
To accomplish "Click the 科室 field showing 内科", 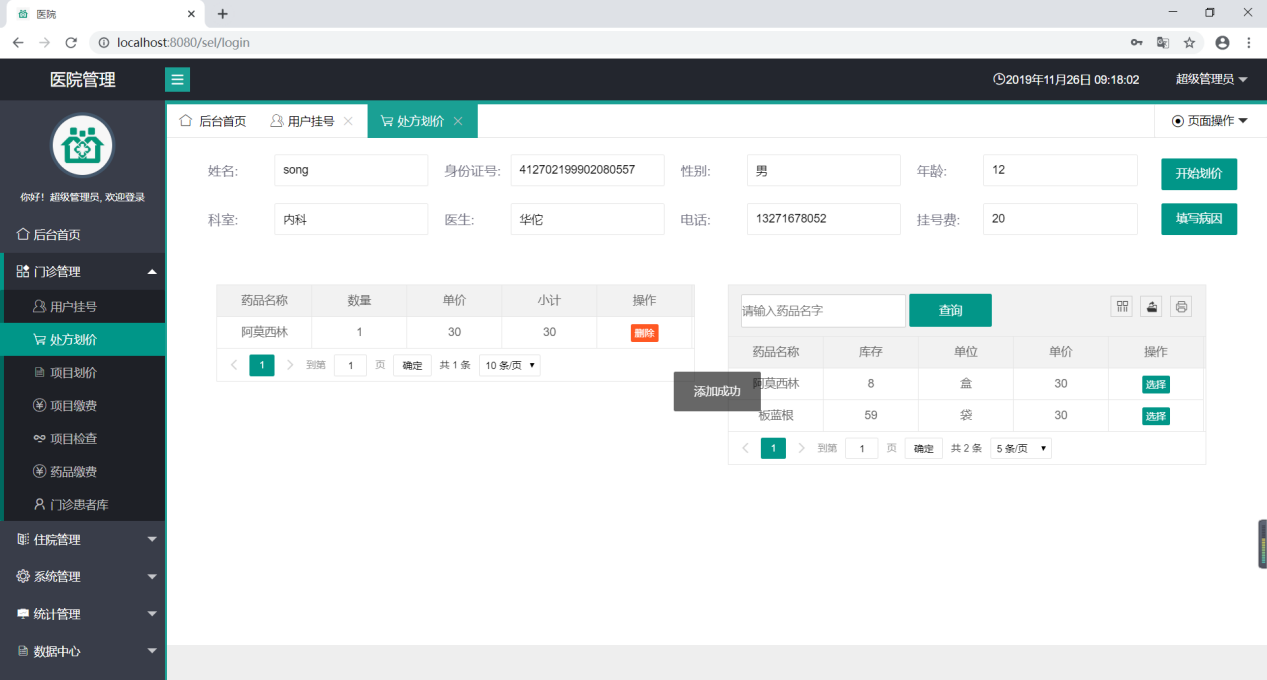I will [x=351, y=219].
